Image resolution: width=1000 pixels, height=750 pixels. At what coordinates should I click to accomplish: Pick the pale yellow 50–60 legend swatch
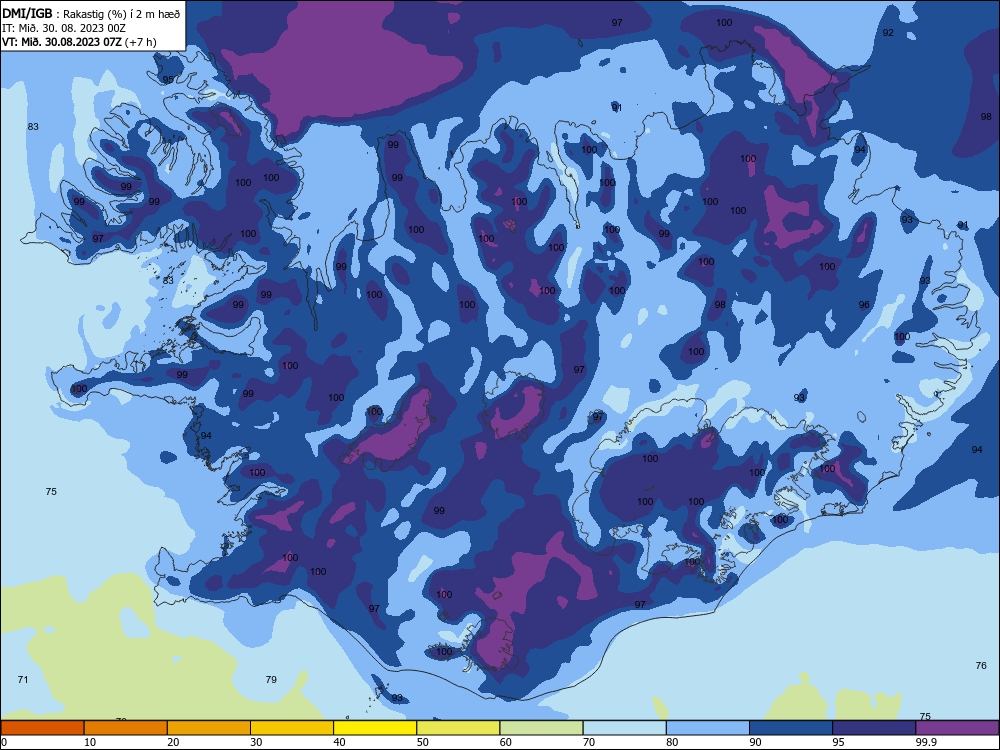[458, 728]
